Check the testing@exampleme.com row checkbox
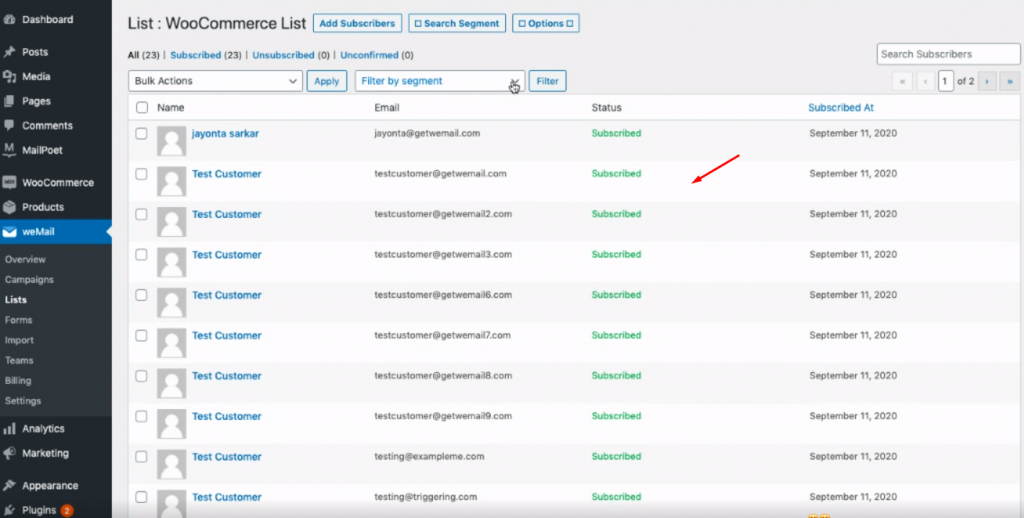This screenshot has width=1024, height=518. (141, 457)
